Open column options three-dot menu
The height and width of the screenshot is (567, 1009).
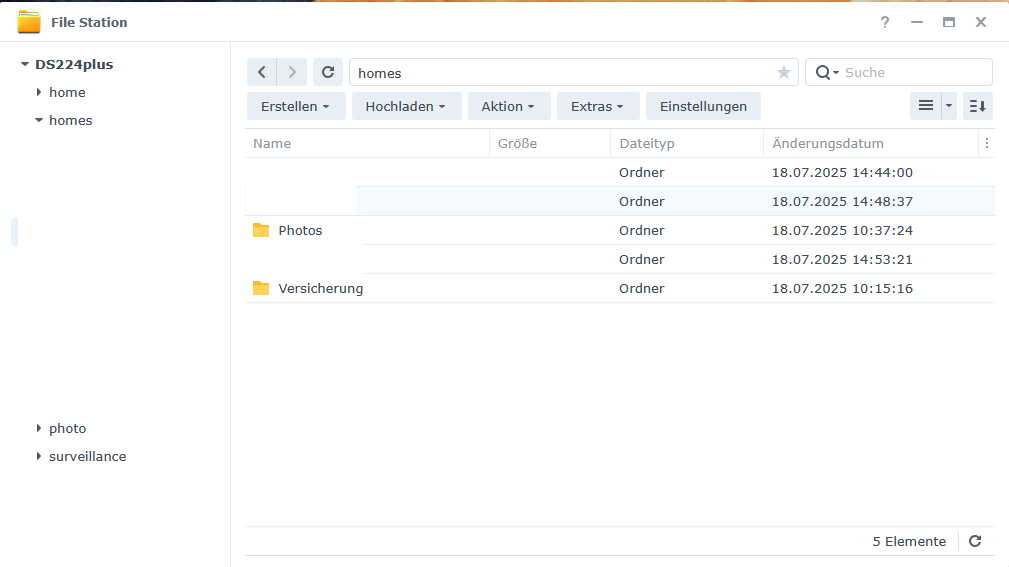pos(986,144)
